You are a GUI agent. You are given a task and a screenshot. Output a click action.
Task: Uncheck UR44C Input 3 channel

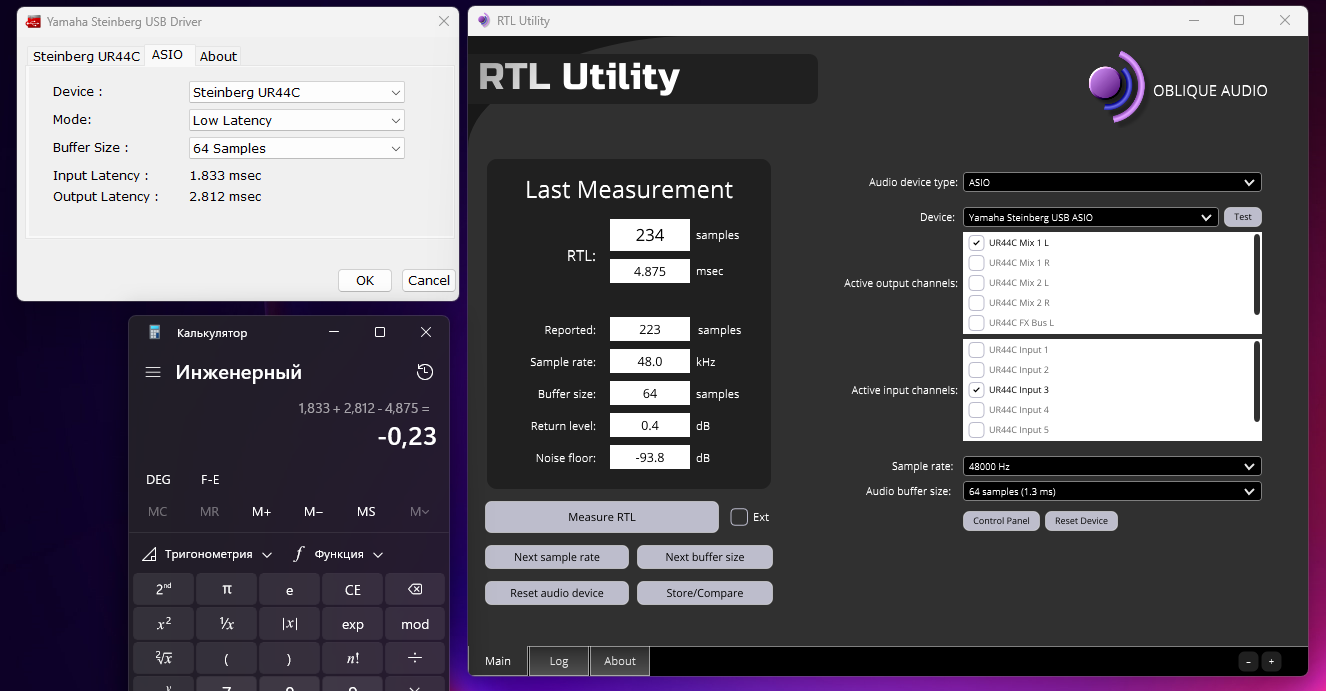[977, 390]
